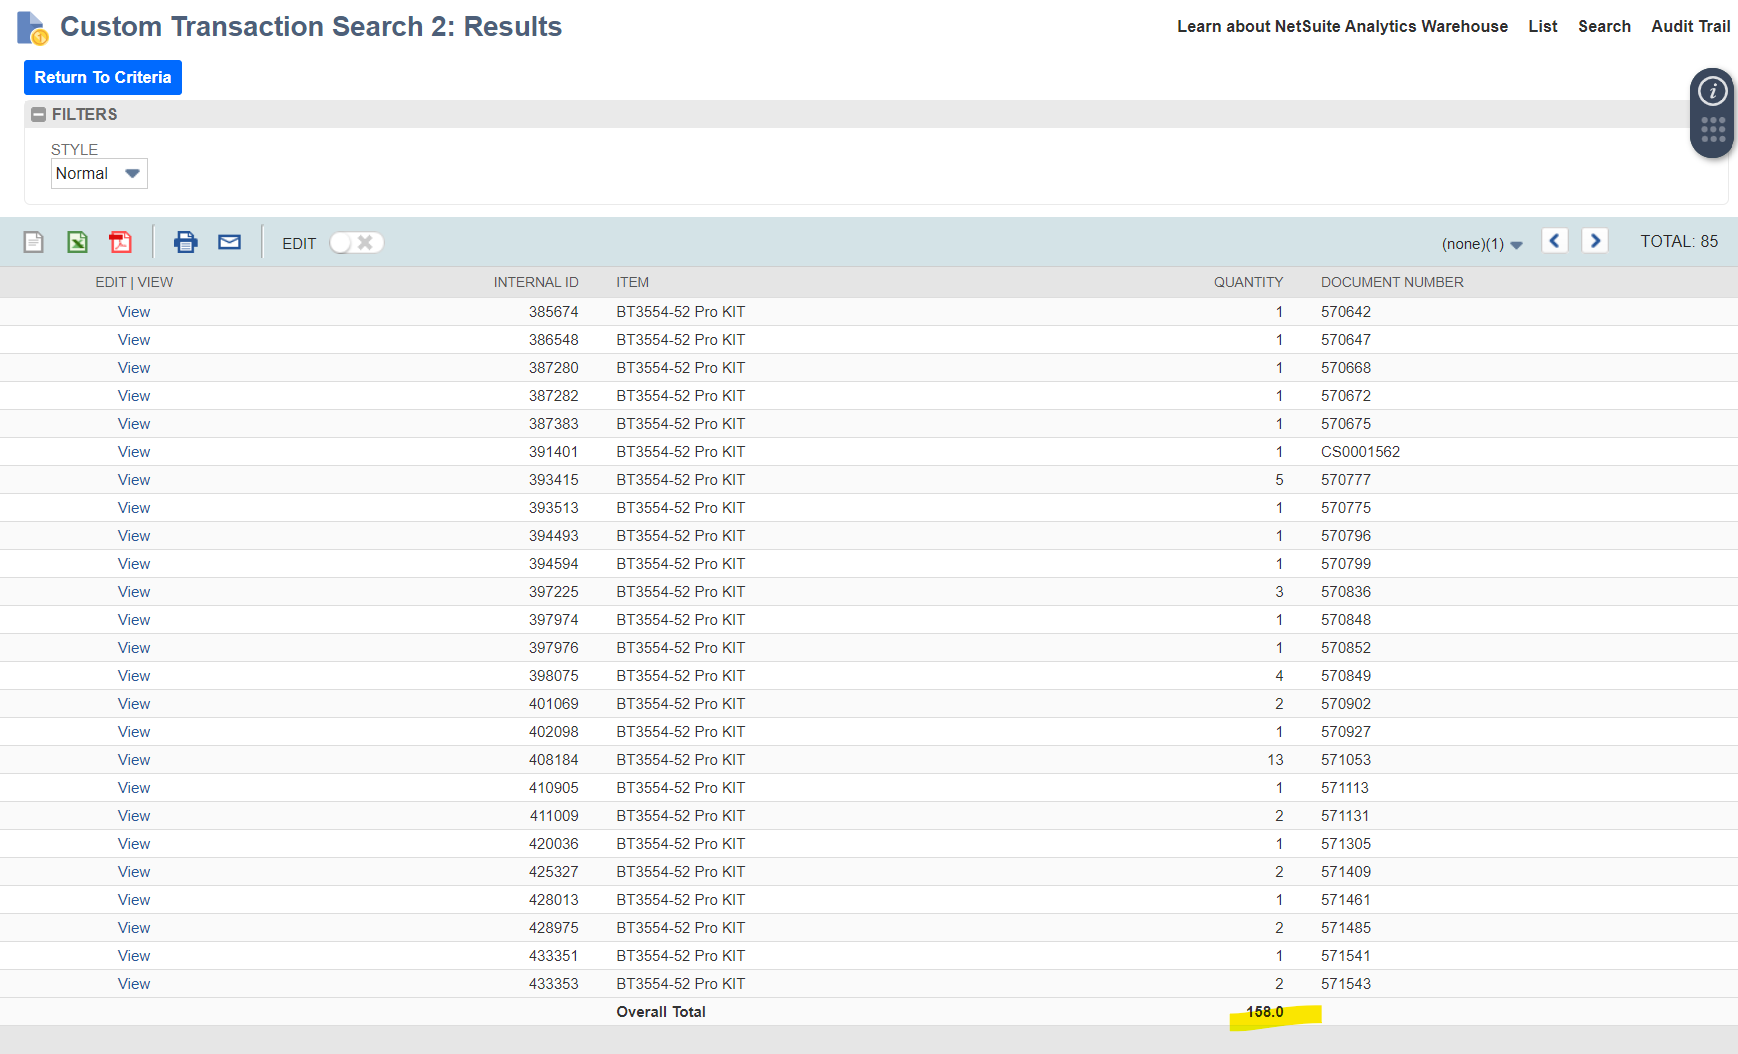Export results as PDF icon
1738x1054 pixels.
click(121, 242)
